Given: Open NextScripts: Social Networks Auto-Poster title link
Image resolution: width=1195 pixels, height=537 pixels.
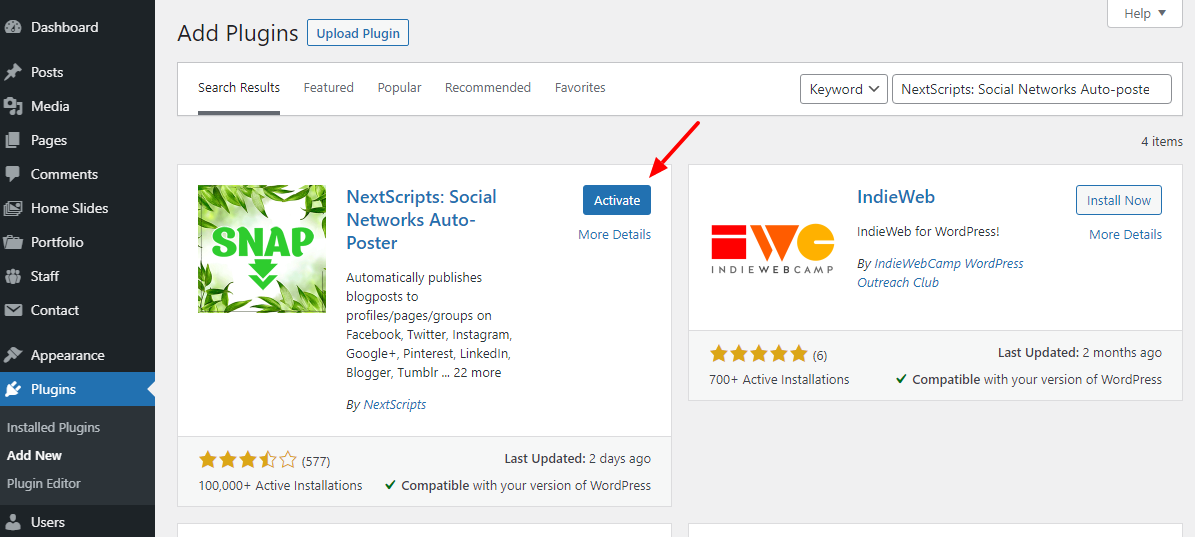Looking at the screenshot, I should pos(421,219).
